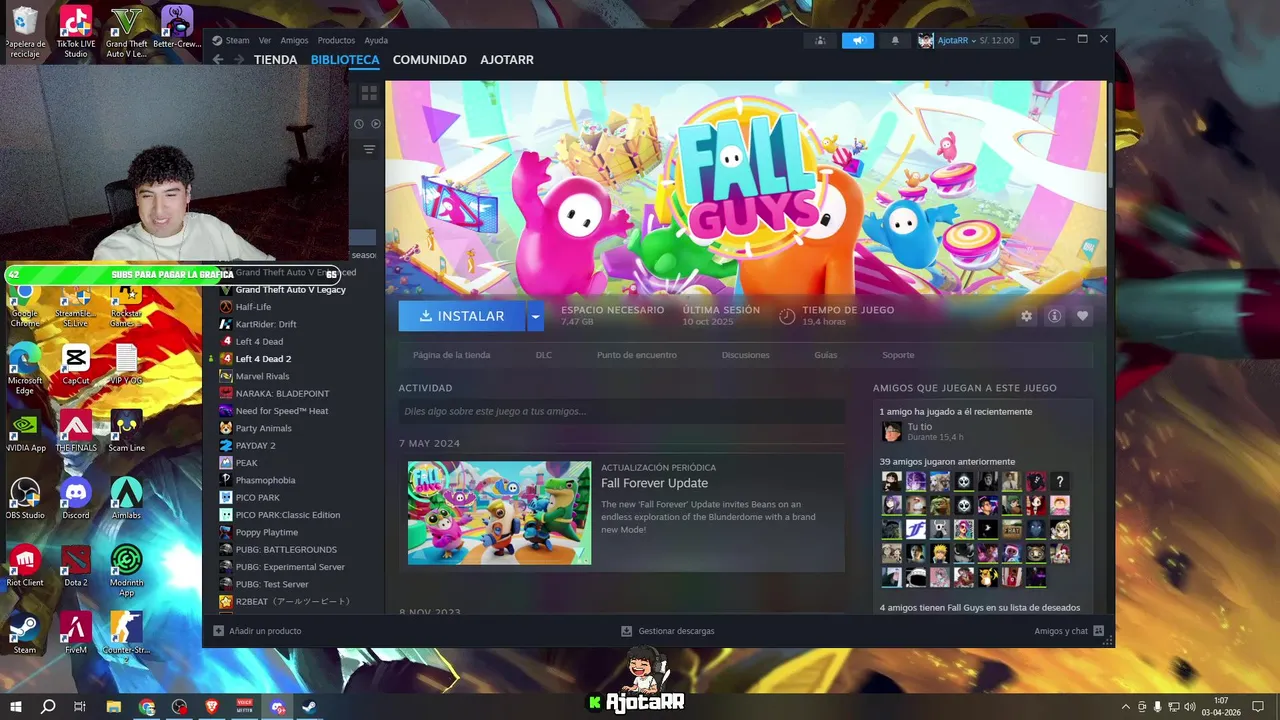Viewport: 1280px width, 720px height.
Task: Select Phasmophobia in game list
Action: [265, 480]
